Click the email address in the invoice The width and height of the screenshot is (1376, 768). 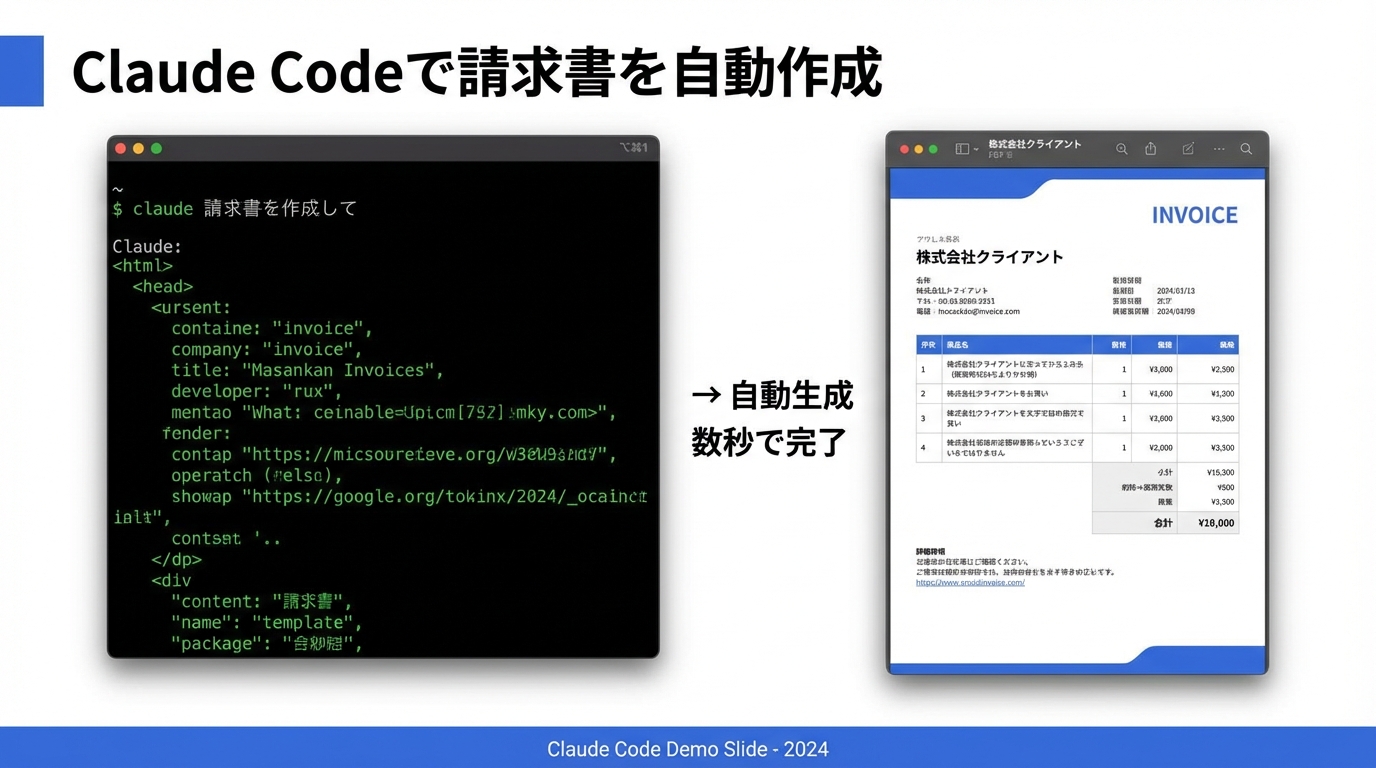click(978, 311)
